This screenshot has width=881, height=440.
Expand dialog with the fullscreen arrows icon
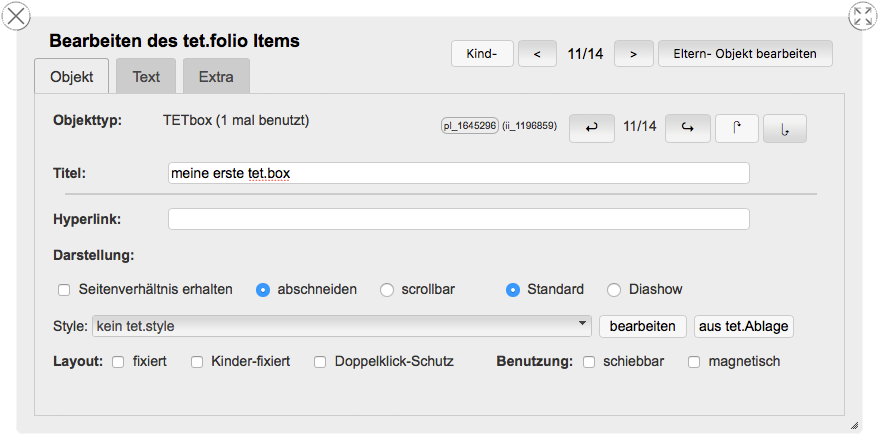pyautogui.click(x=862, y=15)
